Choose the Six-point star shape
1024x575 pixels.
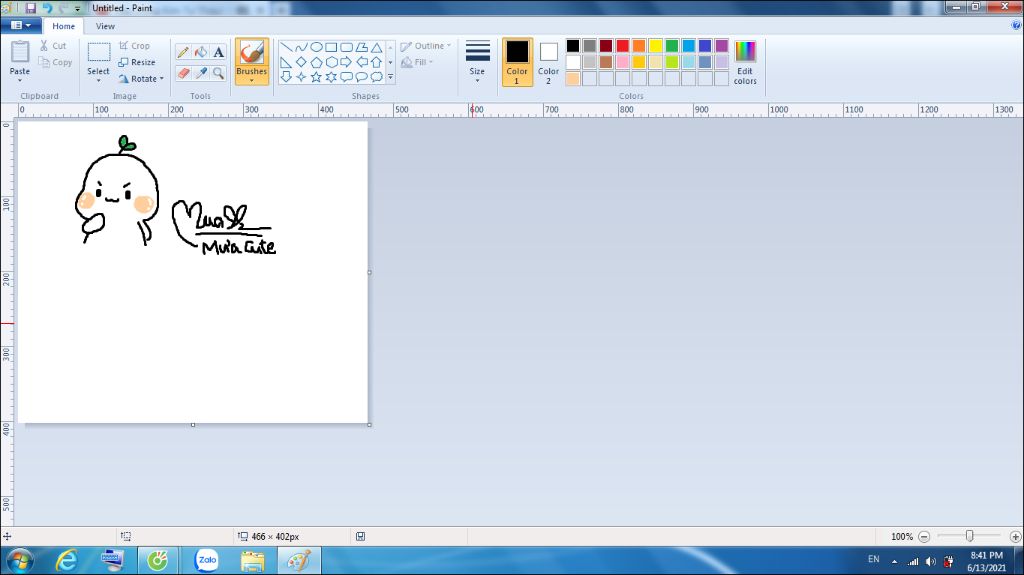pos(331,77)
